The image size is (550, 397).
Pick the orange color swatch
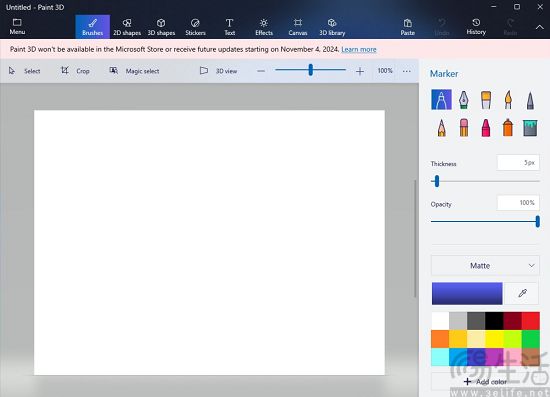pyautogui.click(x=440, y=339)
